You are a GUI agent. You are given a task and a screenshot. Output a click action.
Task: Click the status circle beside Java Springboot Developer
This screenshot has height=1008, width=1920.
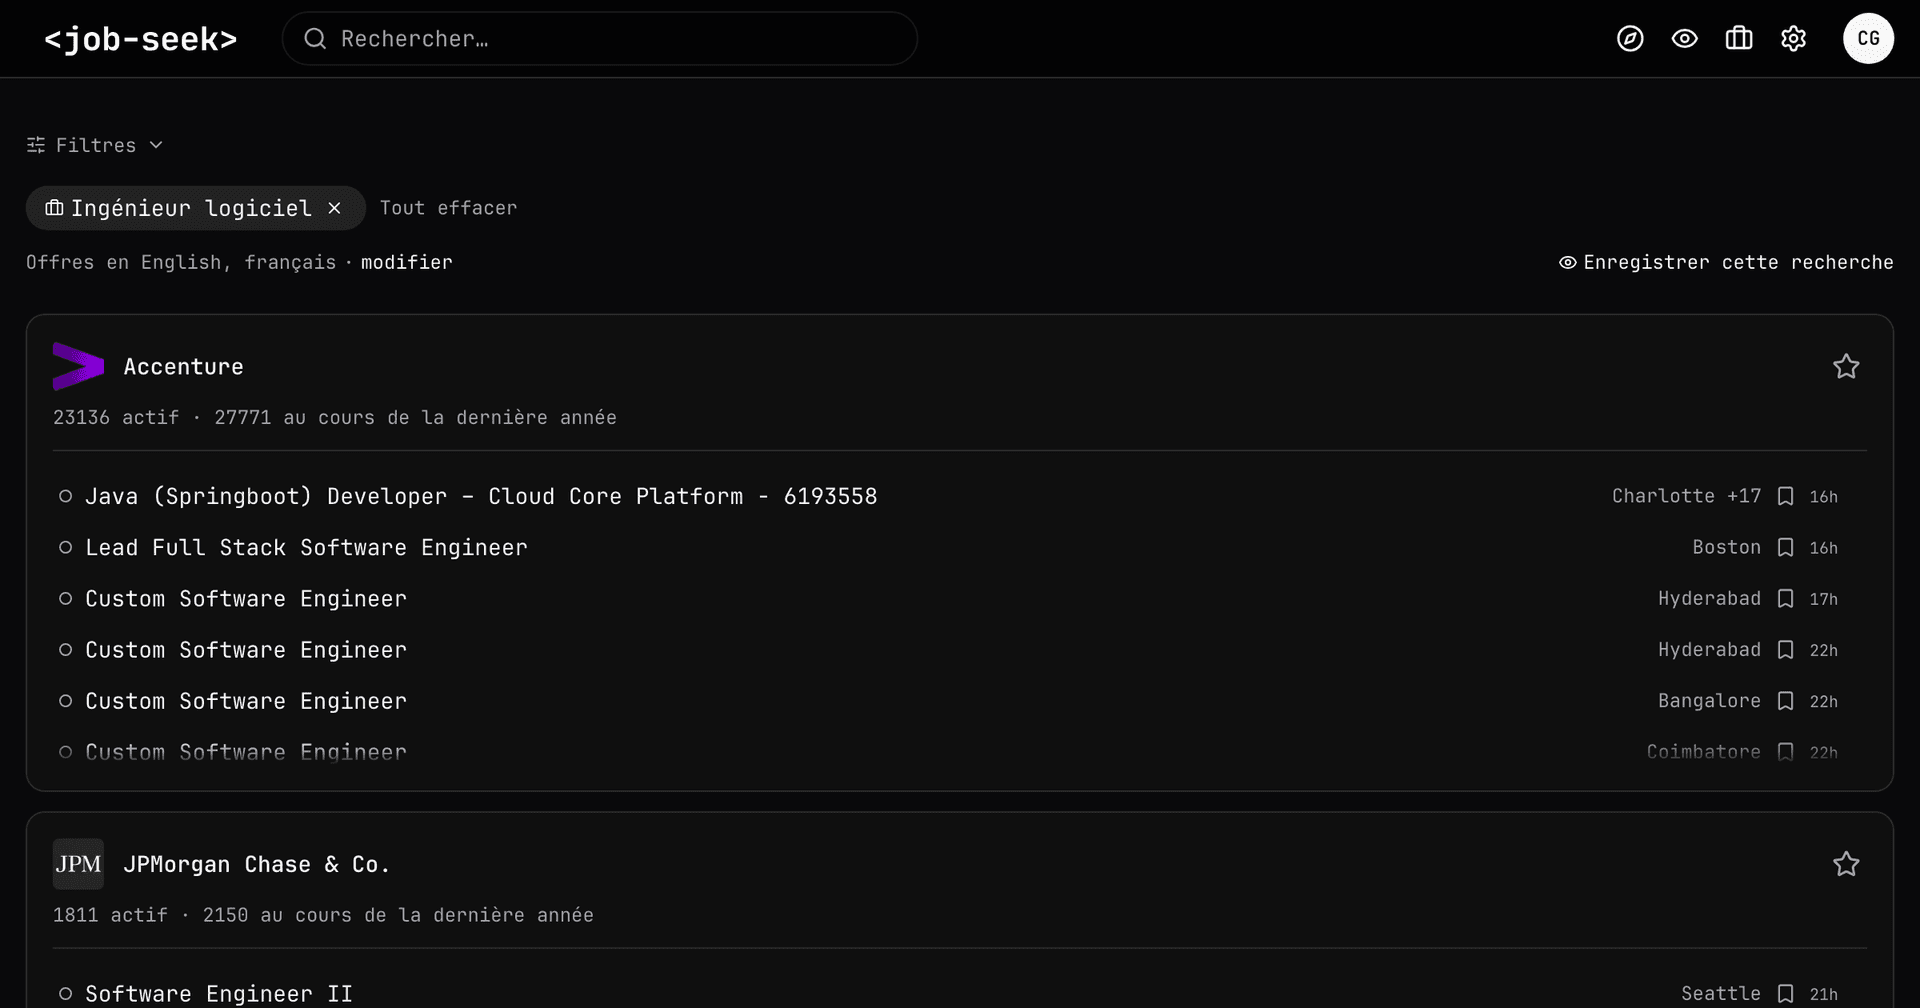(x=65, y=496)
